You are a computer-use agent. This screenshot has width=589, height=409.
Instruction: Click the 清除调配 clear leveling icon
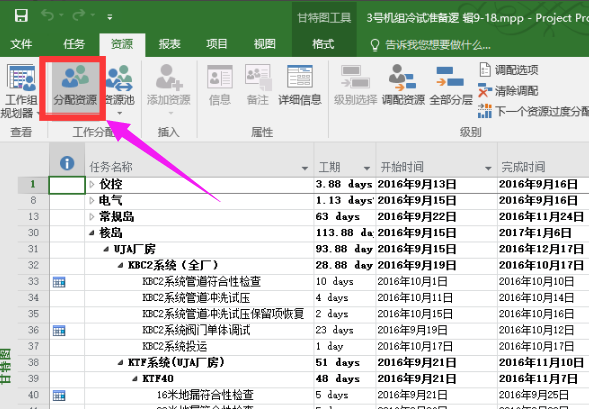508,91
